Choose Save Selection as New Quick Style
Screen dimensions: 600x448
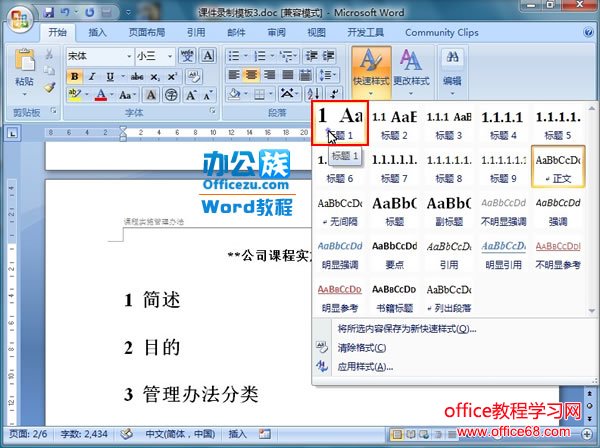(x=407, y=329)
